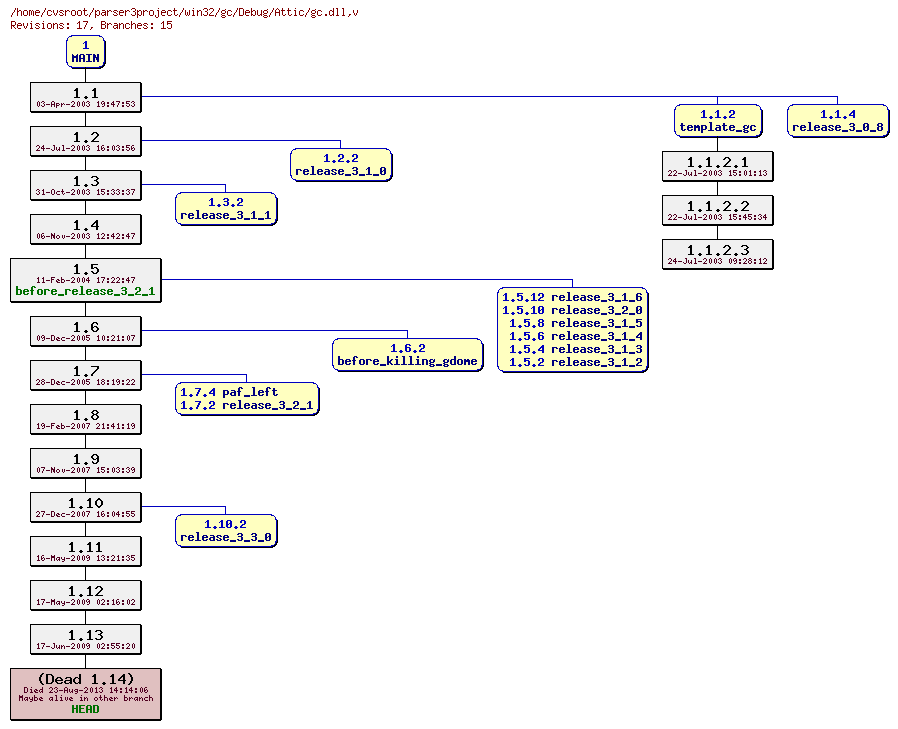The image size is (898, 729).
Task: Click the 1.5.6 release_3_1_4 entry
Action: pyautogui.click(x=576, y=337)
